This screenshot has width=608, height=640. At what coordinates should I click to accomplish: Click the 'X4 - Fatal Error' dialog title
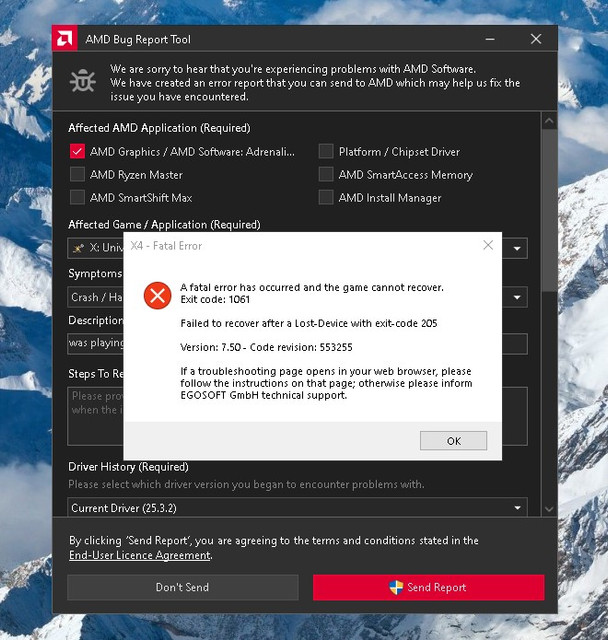click(x=166, y=246)
